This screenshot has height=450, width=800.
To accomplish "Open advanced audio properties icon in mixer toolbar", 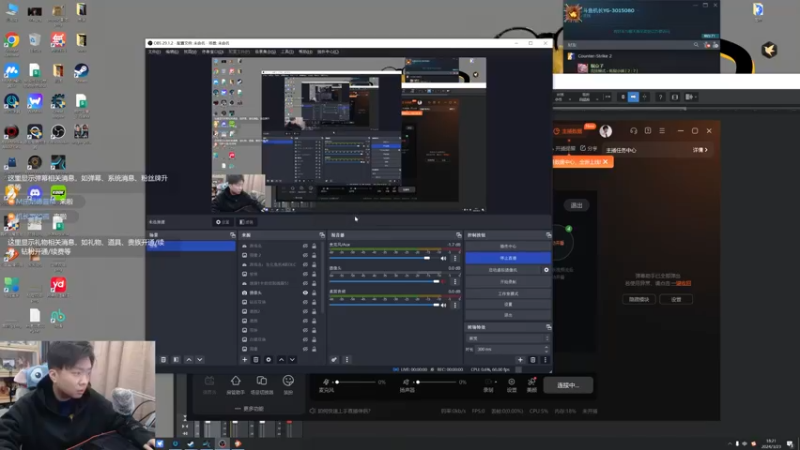I will point(334,360).
